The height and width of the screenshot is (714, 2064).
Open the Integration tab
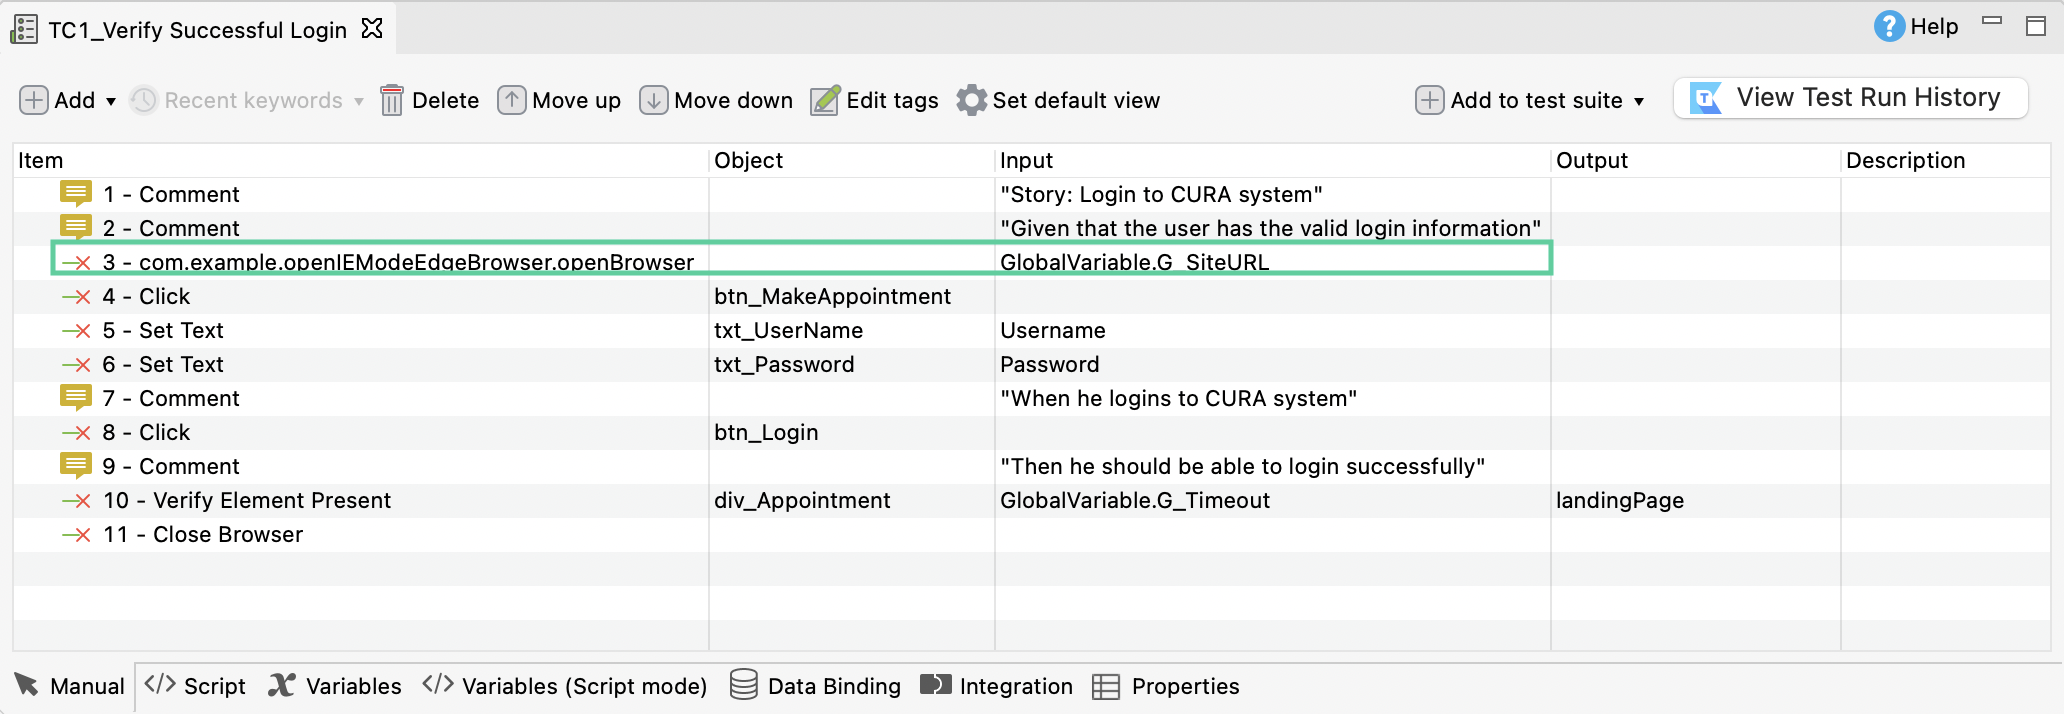(996, 686)
